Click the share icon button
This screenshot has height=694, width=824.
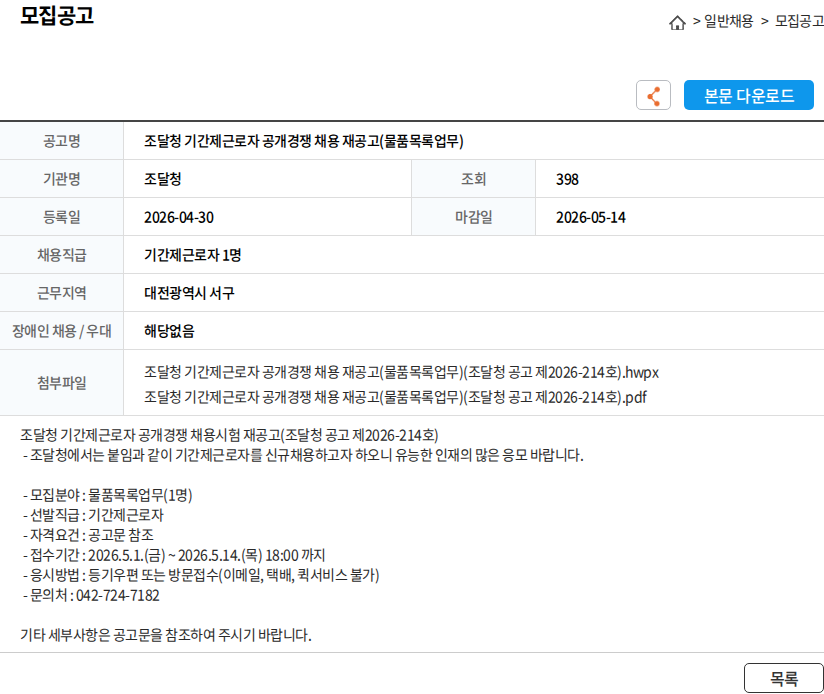click(653, 96)
